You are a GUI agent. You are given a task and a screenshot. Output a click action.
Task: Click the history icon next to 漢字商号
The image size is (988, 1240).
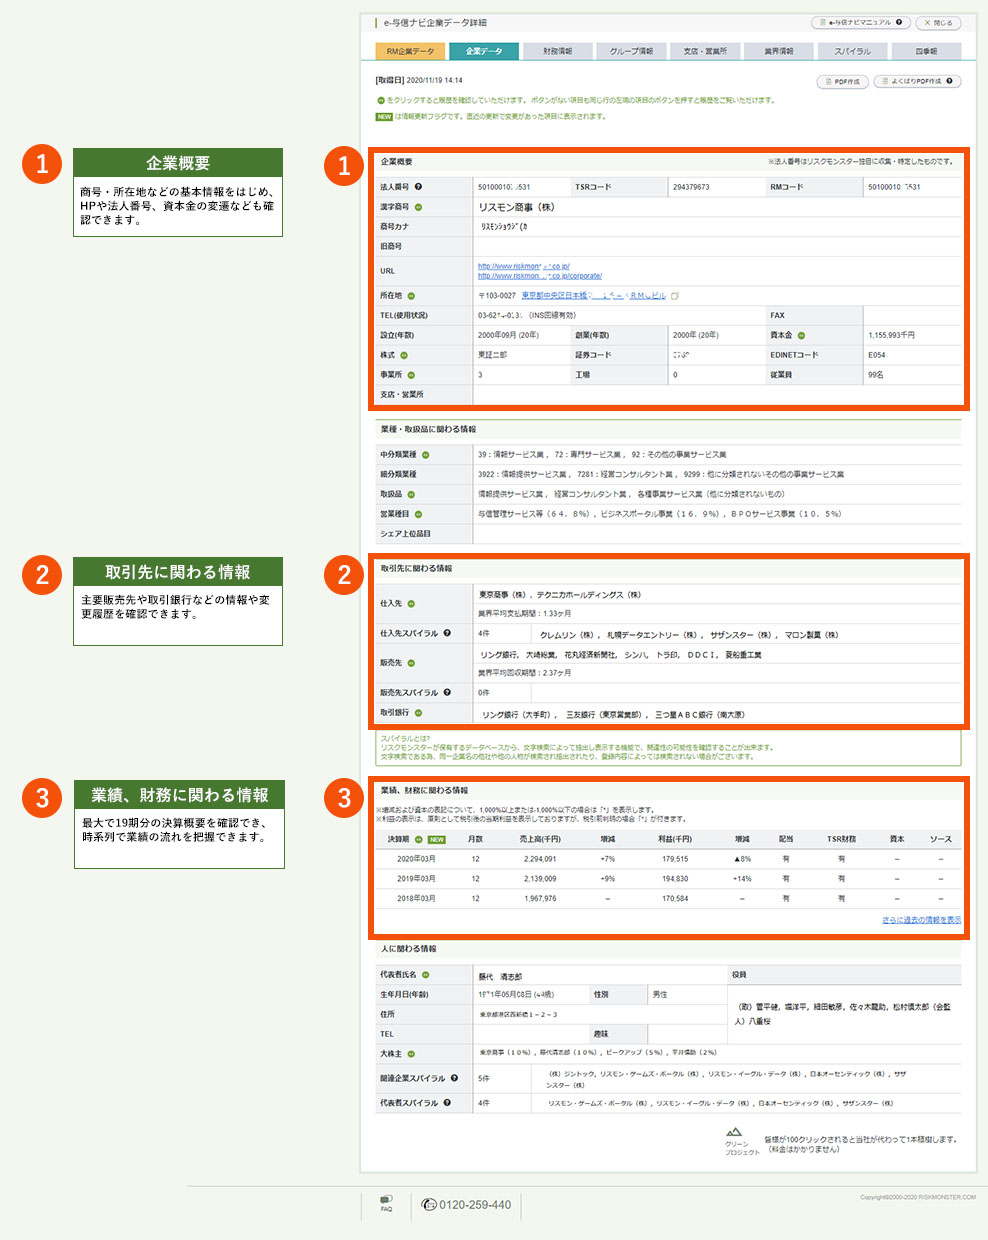click(x=418, y=207)
